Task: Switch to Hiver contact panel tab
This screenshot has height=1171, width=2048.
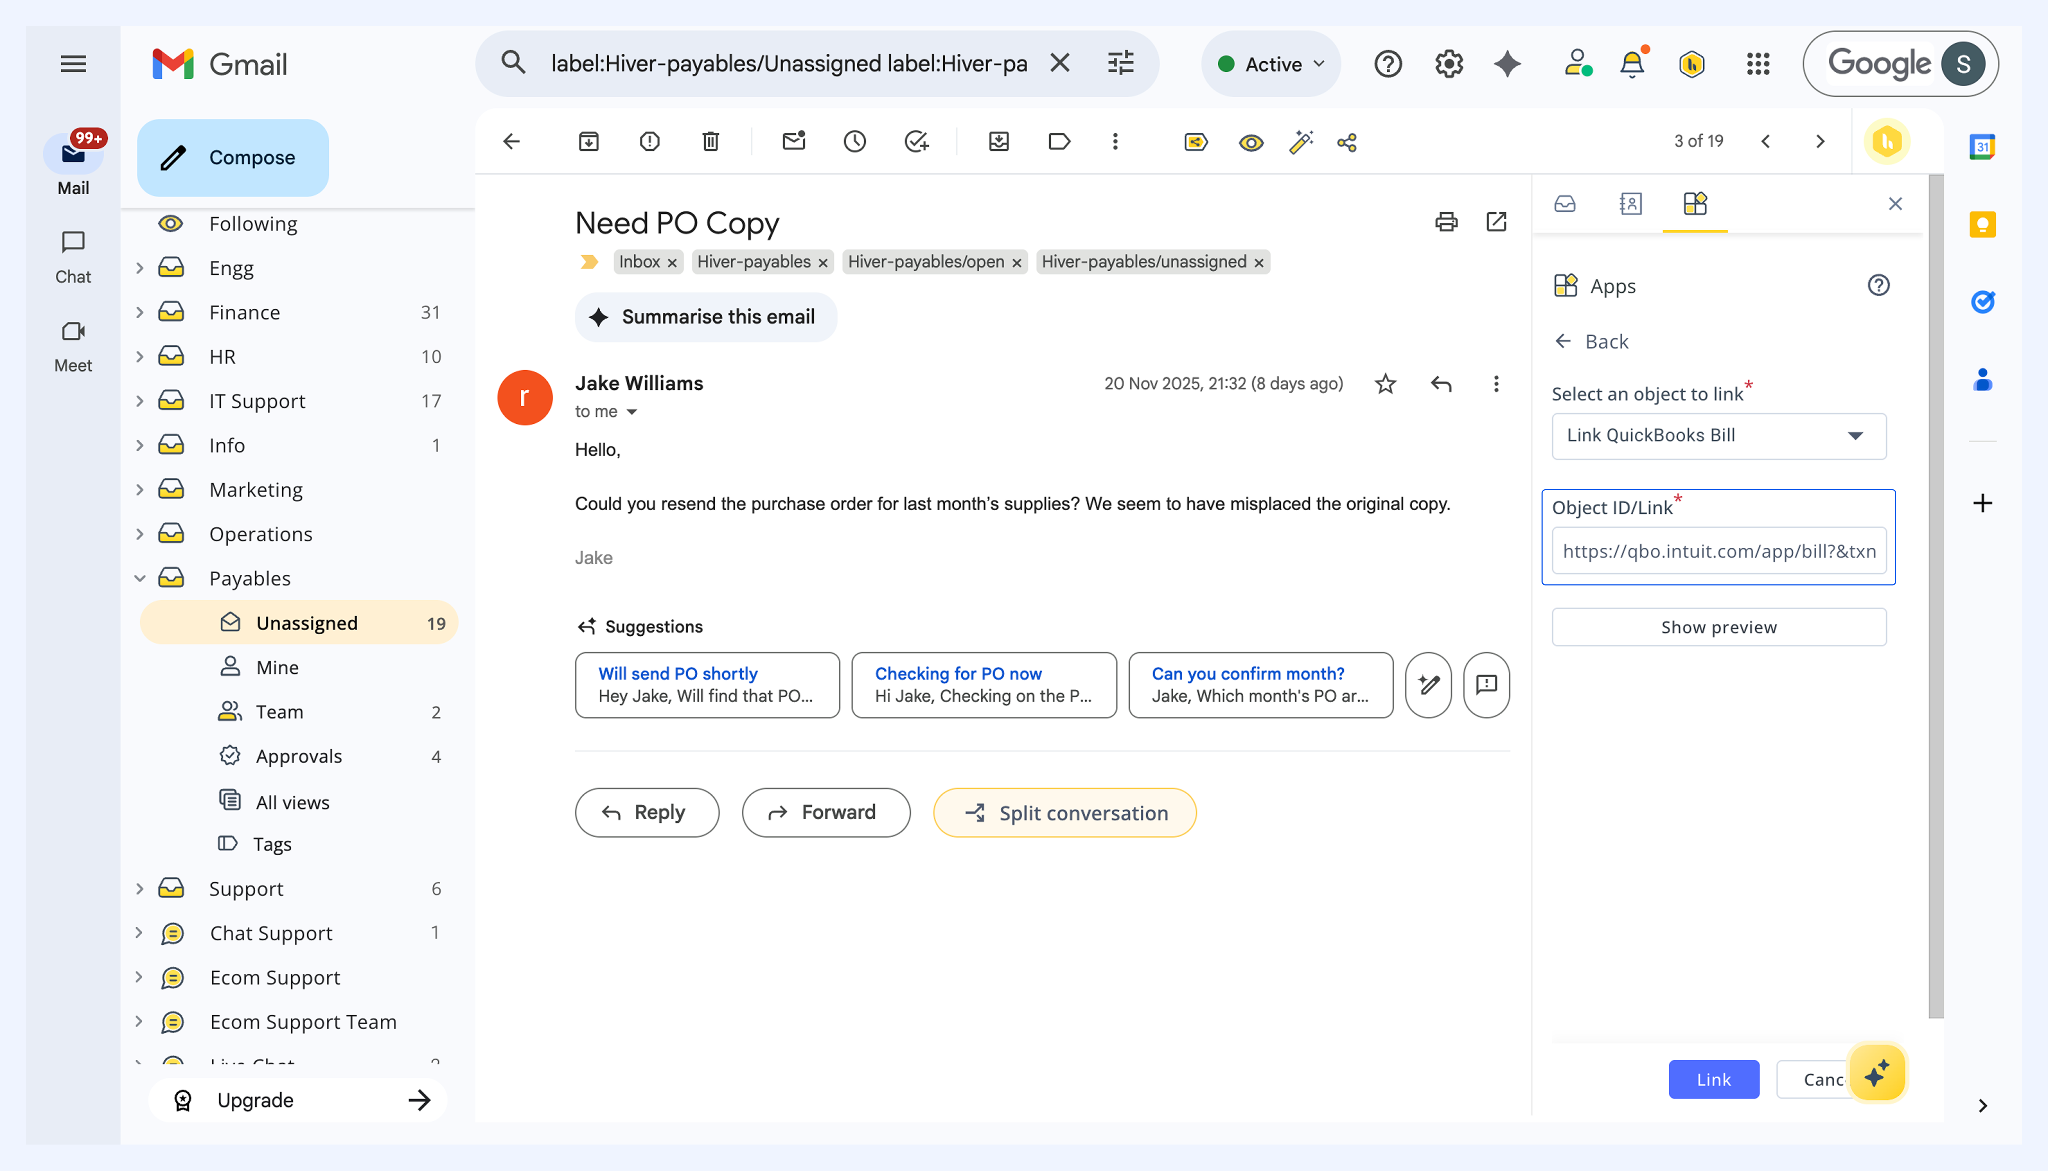Action: pyautogui.click(x=1630, y=204)
